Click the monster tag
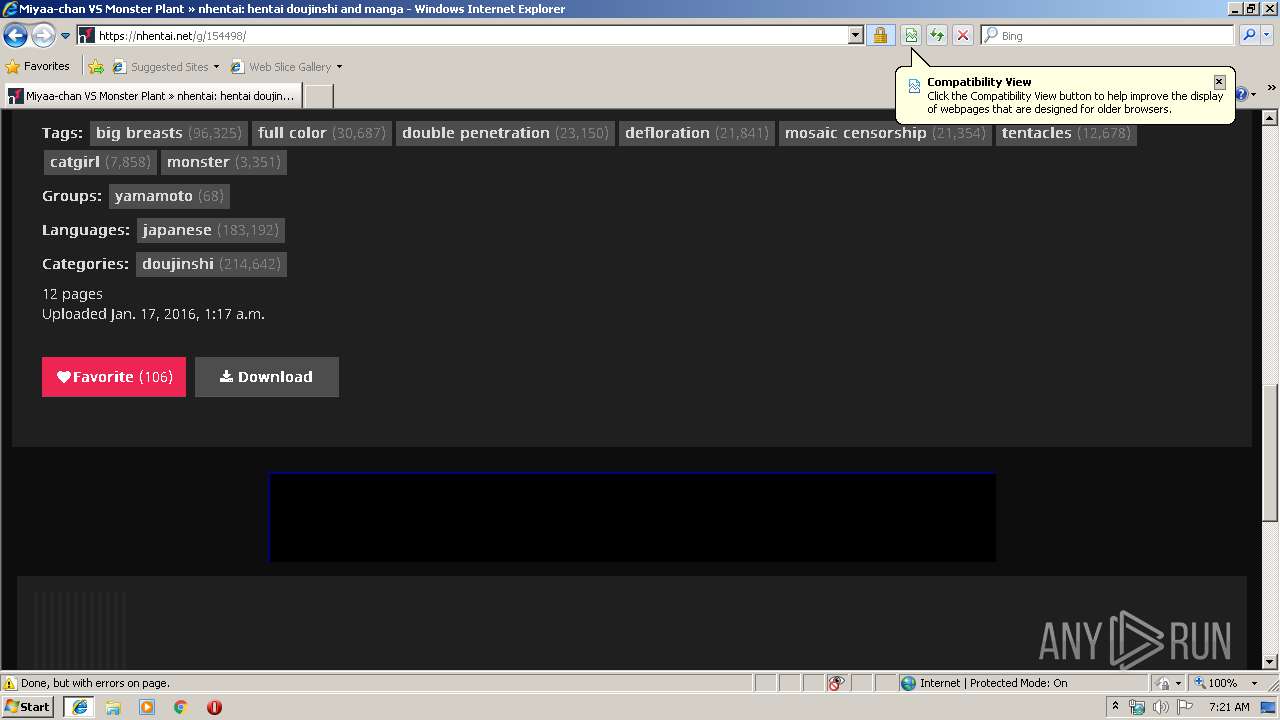 [x=224, y=162]
